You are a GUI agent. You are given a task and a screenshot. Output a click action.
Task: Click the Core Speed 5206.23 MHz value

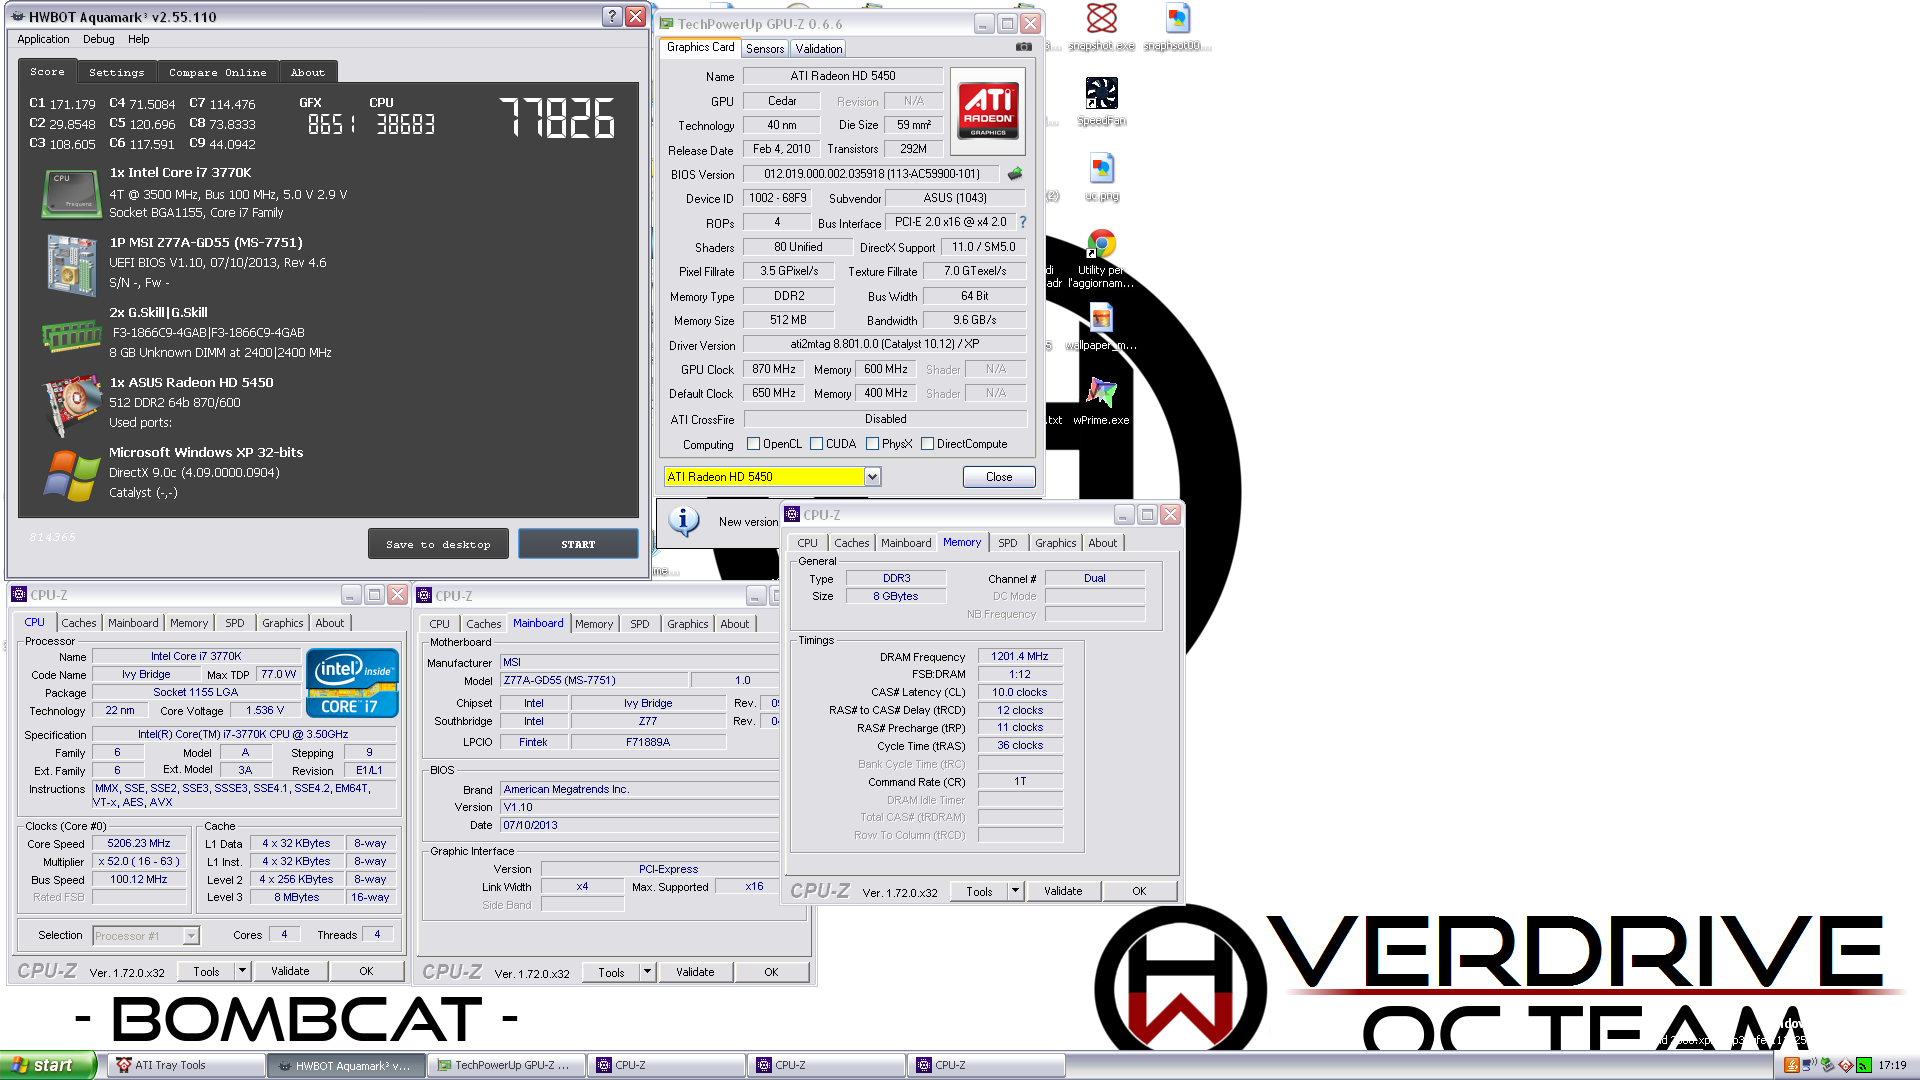[x=139, y=843]
